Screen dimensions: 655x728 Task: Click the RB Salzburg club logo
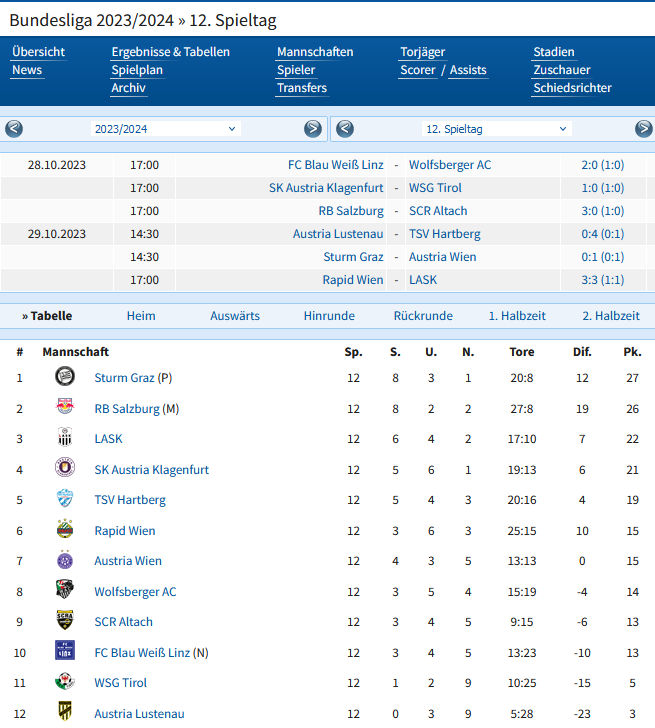coord(65,407)
